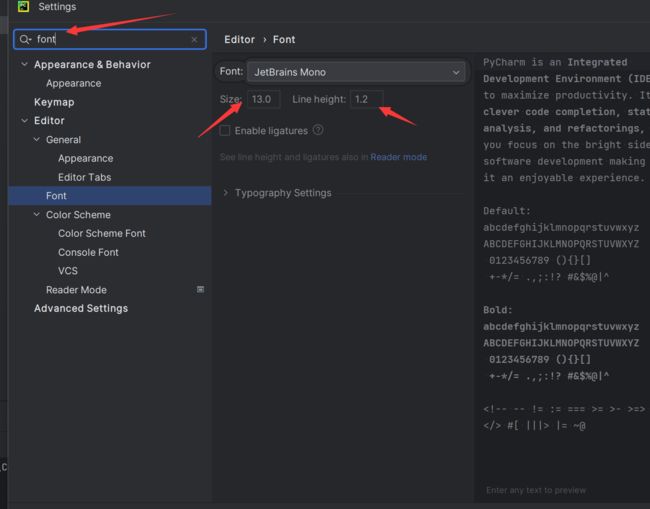Screen dimensions: 650x509
Task: Click the Reader mode link
Action: [x=399, y=157]
